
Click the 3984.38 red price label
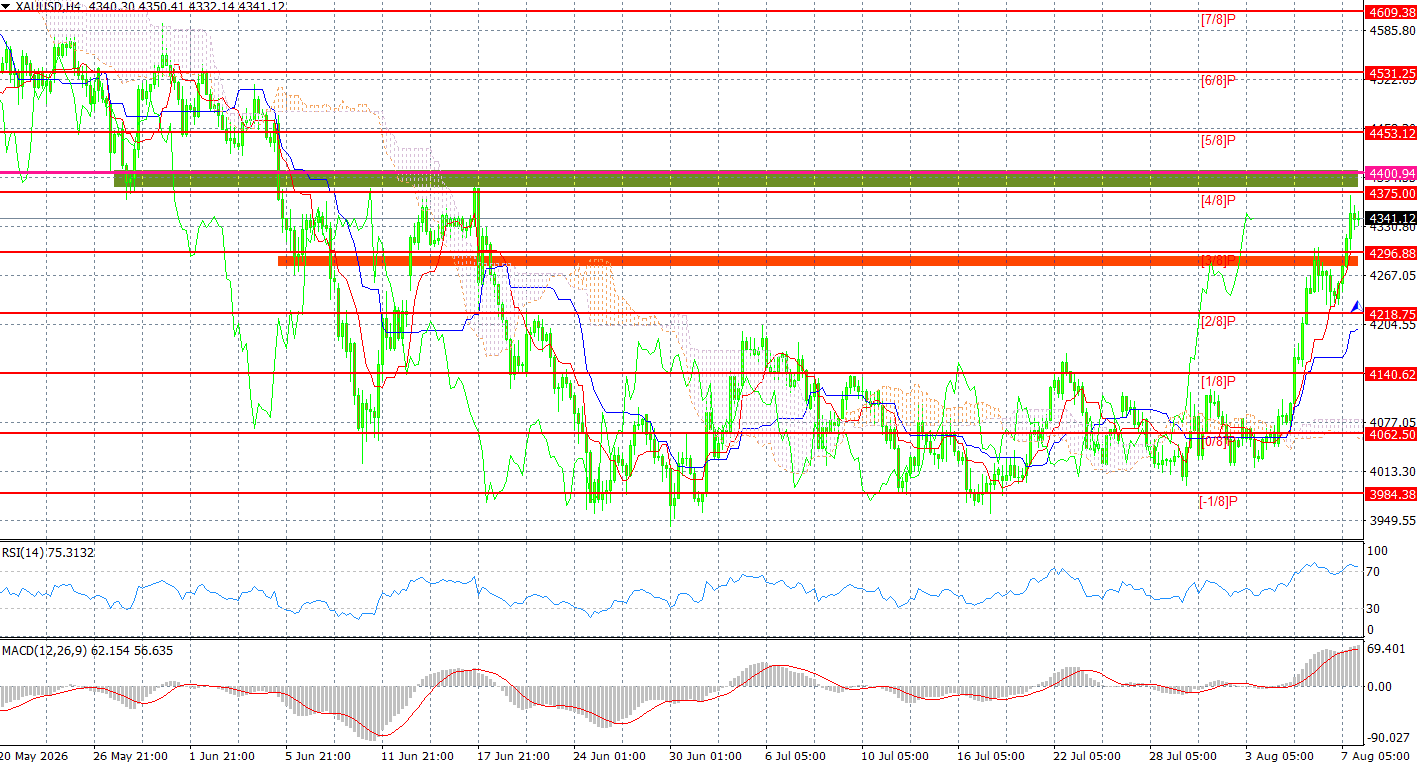(x=1392, y=494)
